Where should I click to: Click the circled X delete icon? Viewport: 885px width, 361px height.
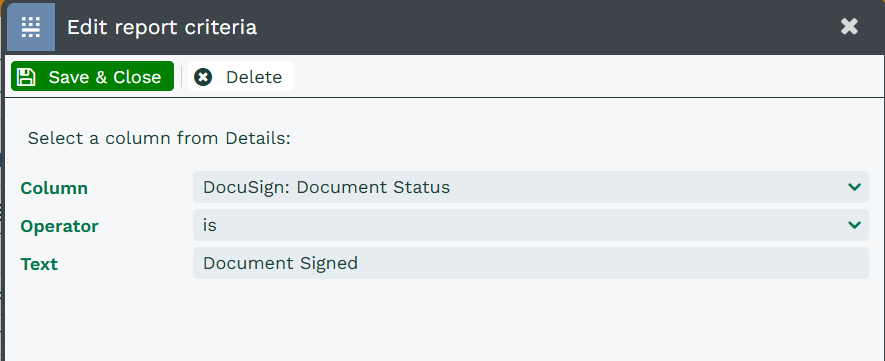point(203,77)
